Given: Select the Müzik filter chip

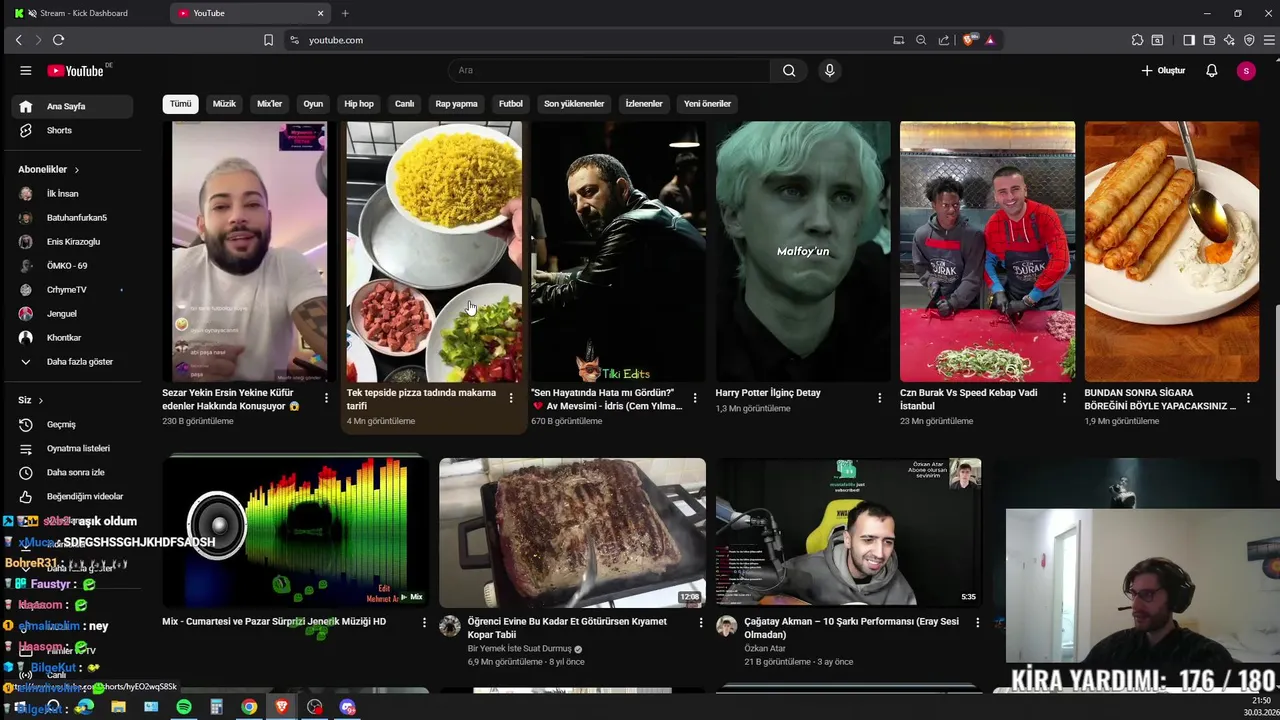Looking at the screenshot, I should pos(224,104).
